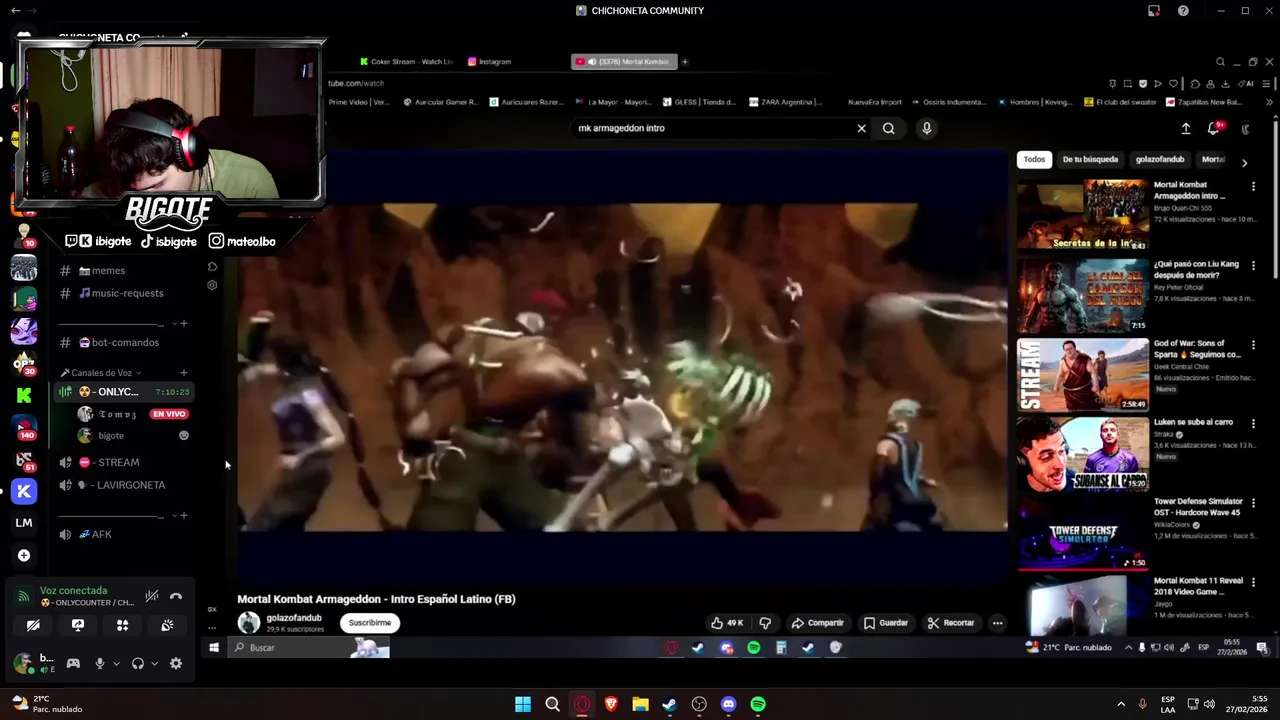Image resolution: width=1280 pixels, height=720 pixels.
Task: Select the Mortal Kombat YouTube tab
Action: [x=623, y=62]
